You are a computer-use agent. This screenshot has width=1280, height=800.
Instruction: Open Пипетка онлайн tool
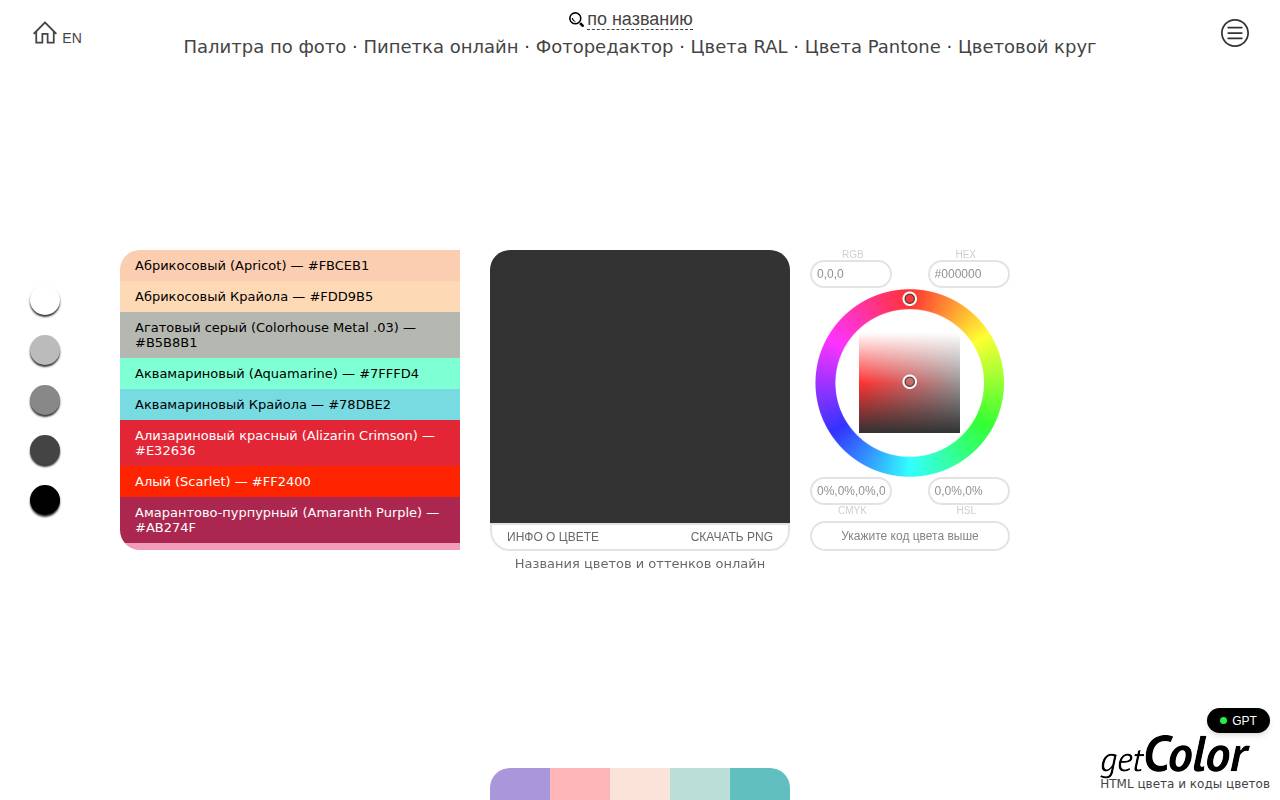coord(441,47)
